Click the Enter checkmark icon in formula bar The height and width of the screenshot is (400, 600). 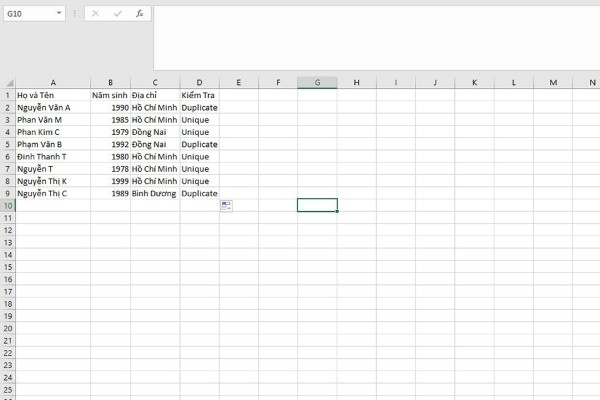[117, 14]
